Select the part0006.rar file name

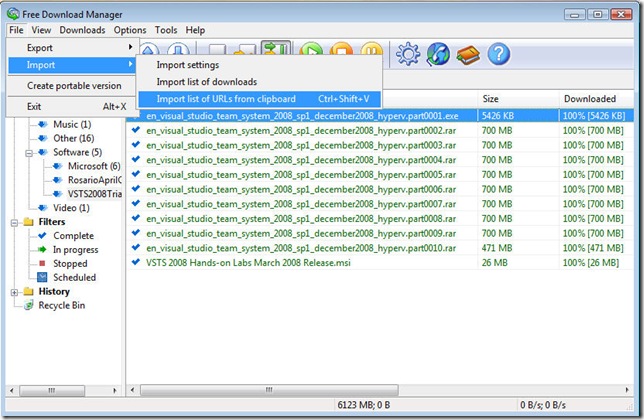pyautogui.click(x=301, y=189)
